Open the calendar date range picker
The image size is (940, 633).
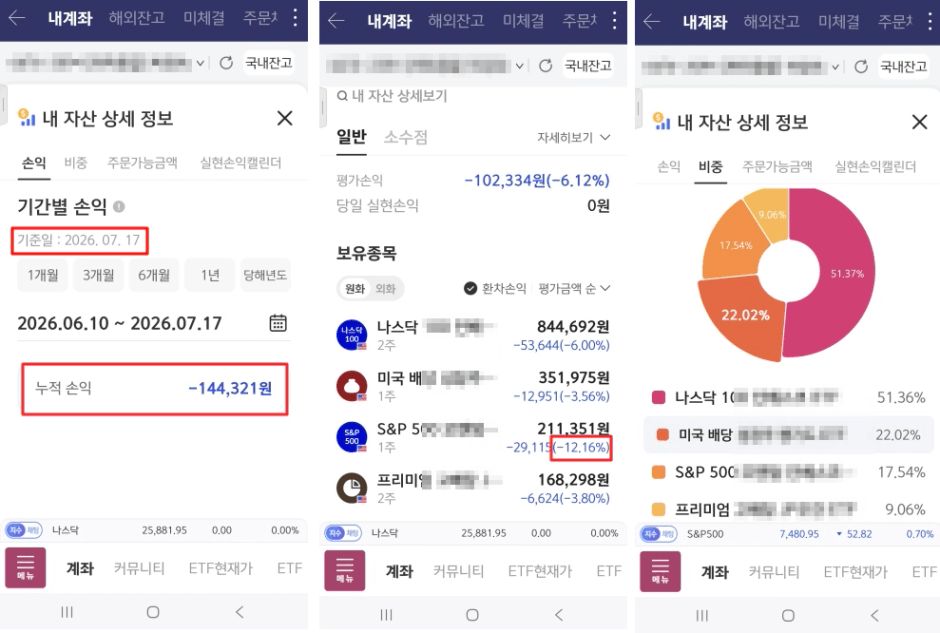click(278, 323)
